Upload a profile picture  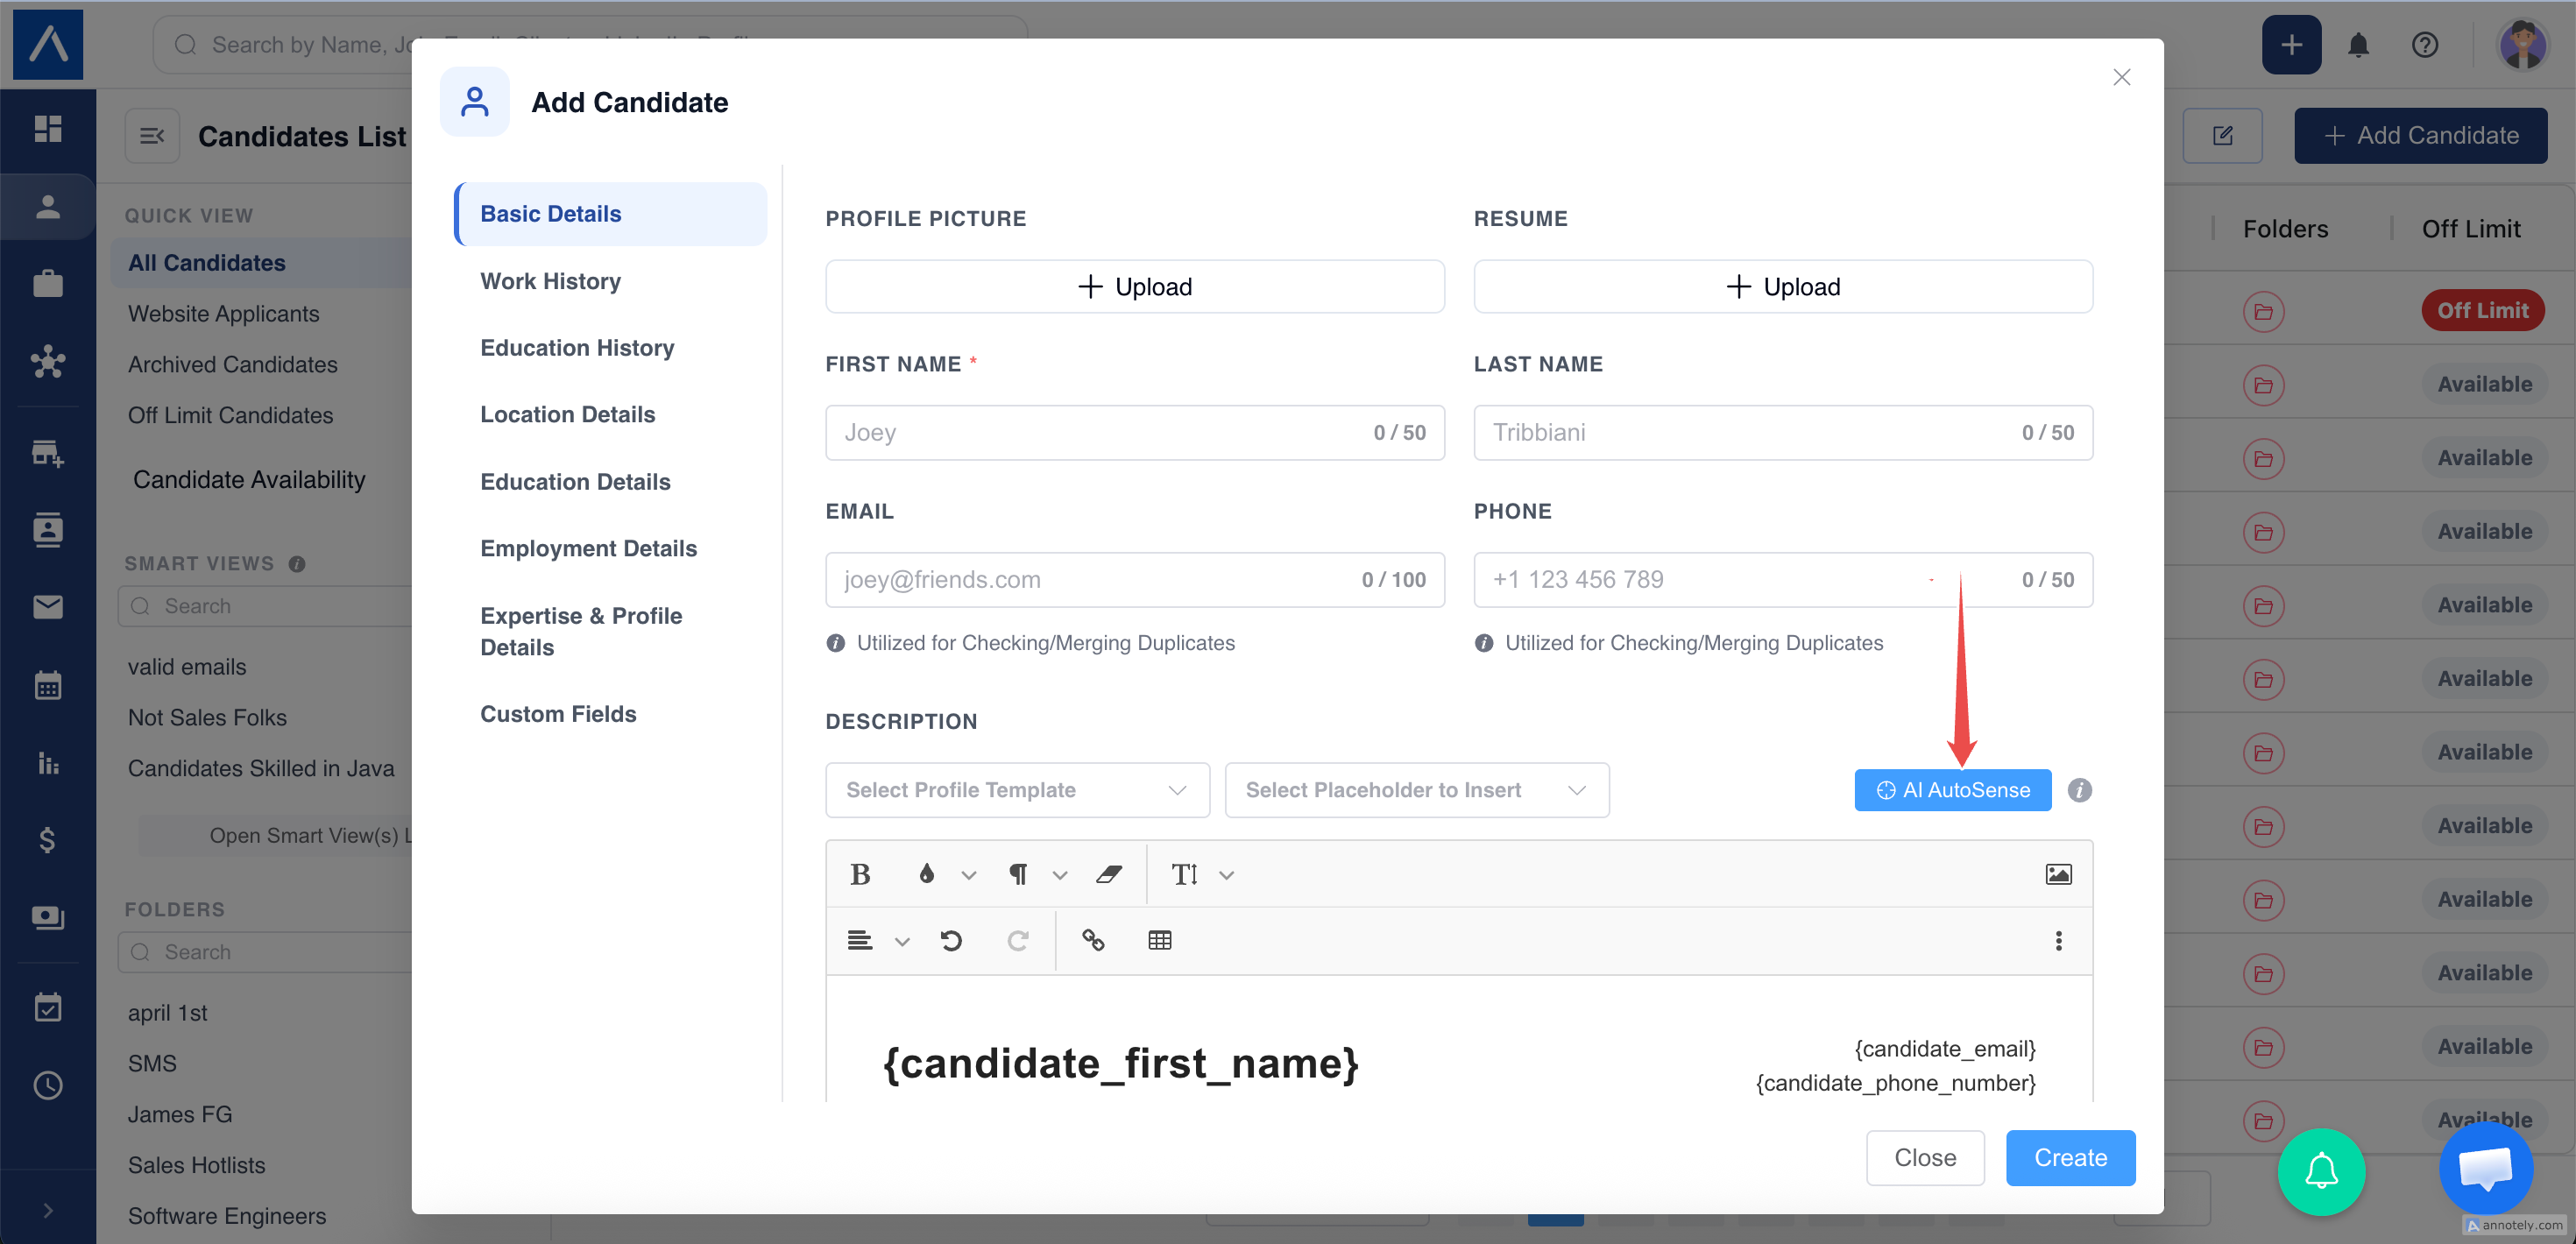(1135, 287)
